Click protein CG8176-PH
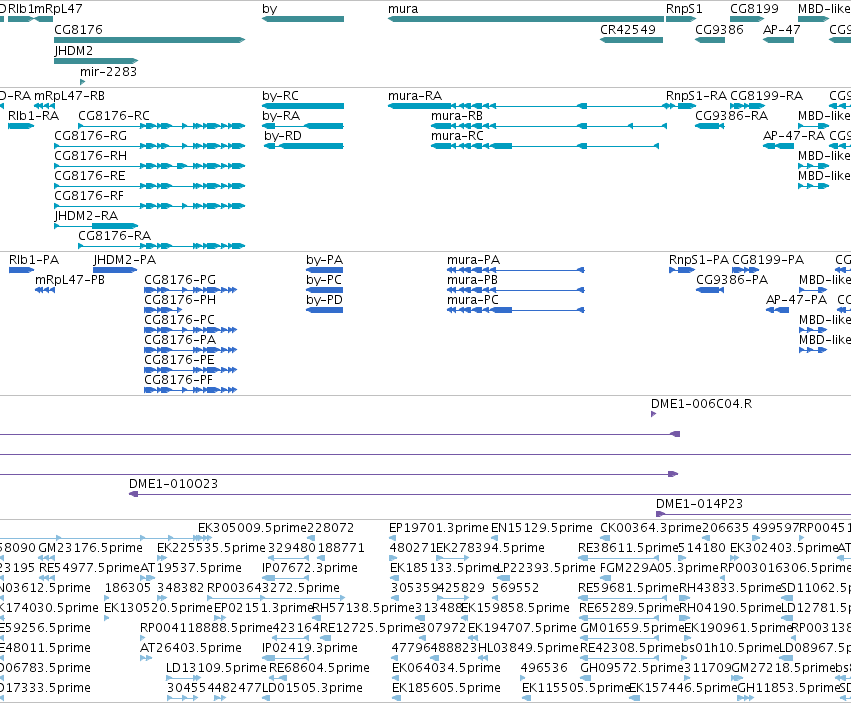This screenshot has height=703, width=851. (180, 300)
